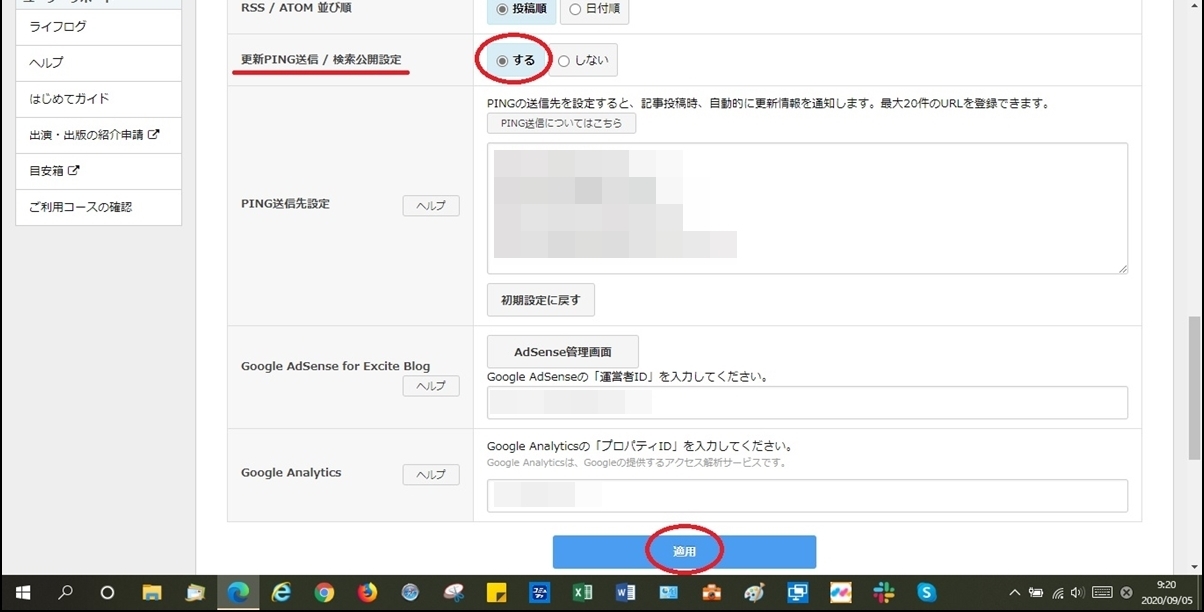Click the Google Analytics property ID field
The image size is (1204, 612).
click(806, 495)
